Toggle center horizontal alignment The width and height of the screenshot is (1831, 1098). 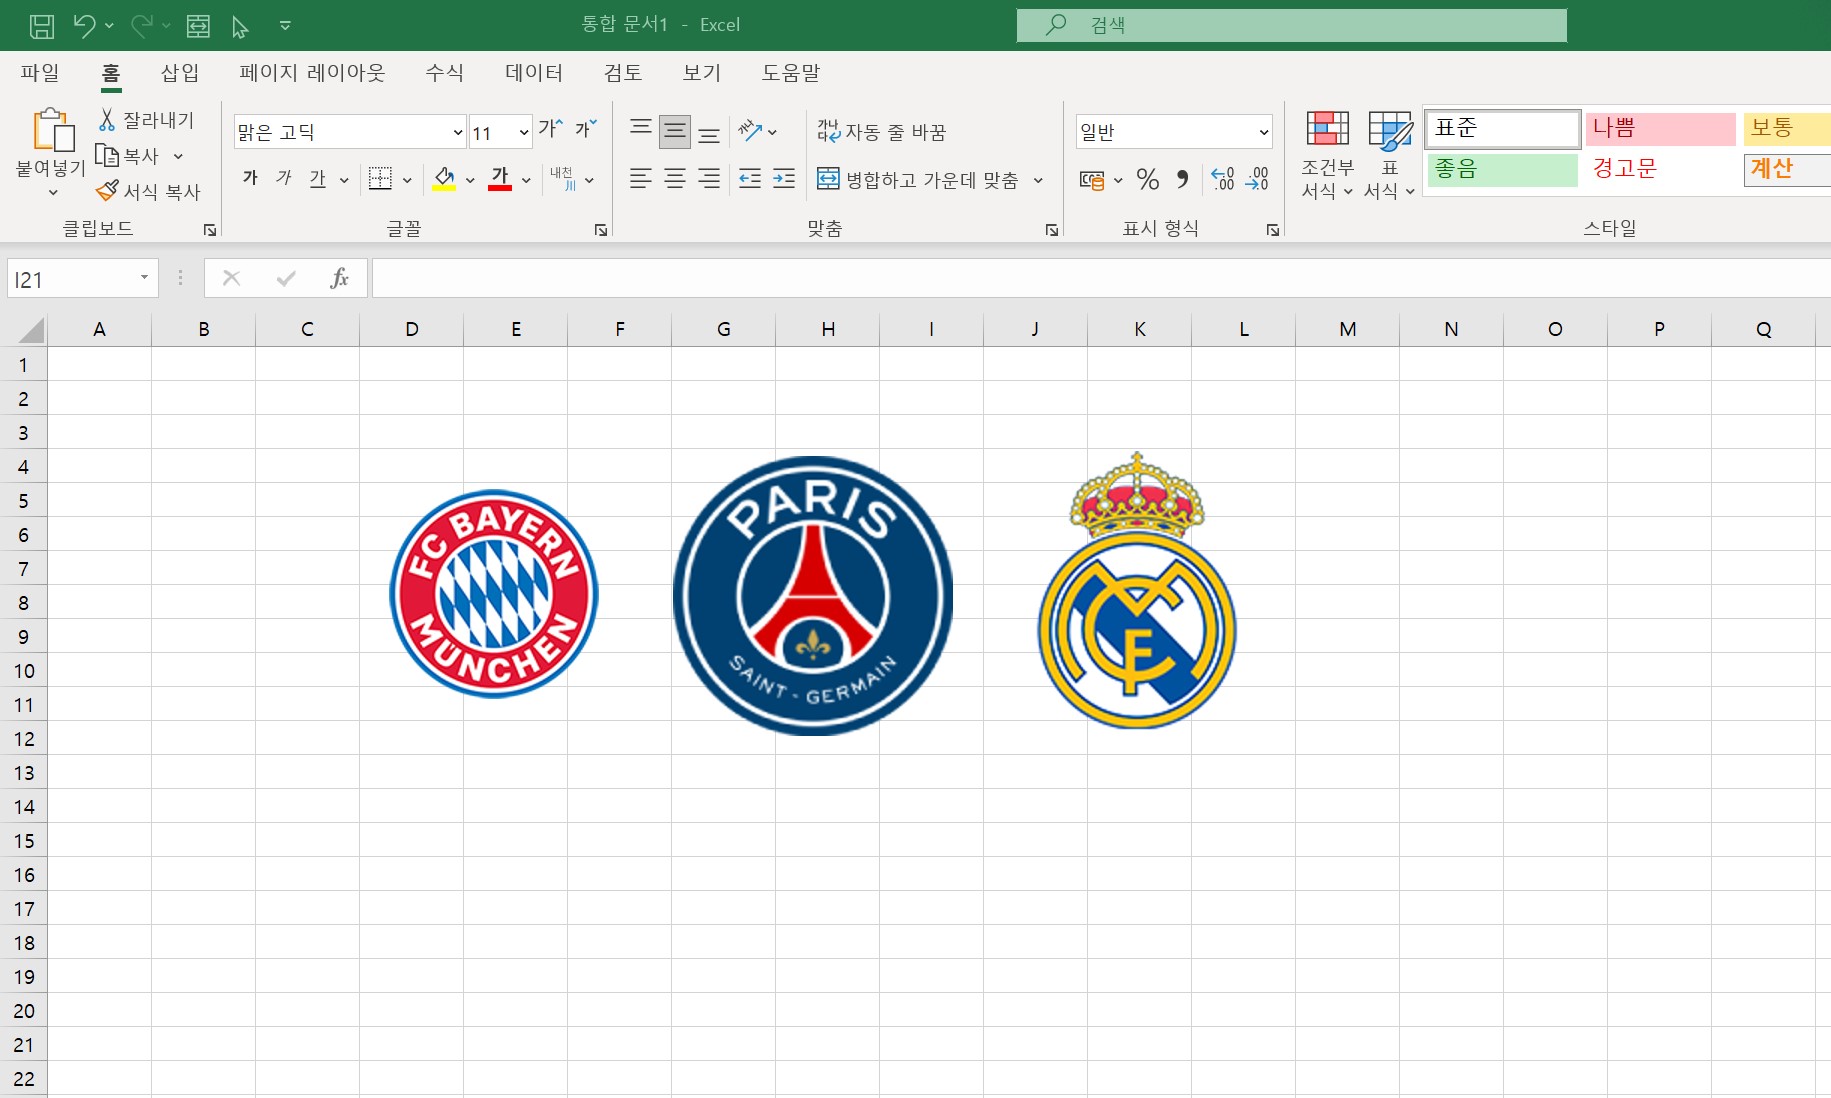coord(675,179)
